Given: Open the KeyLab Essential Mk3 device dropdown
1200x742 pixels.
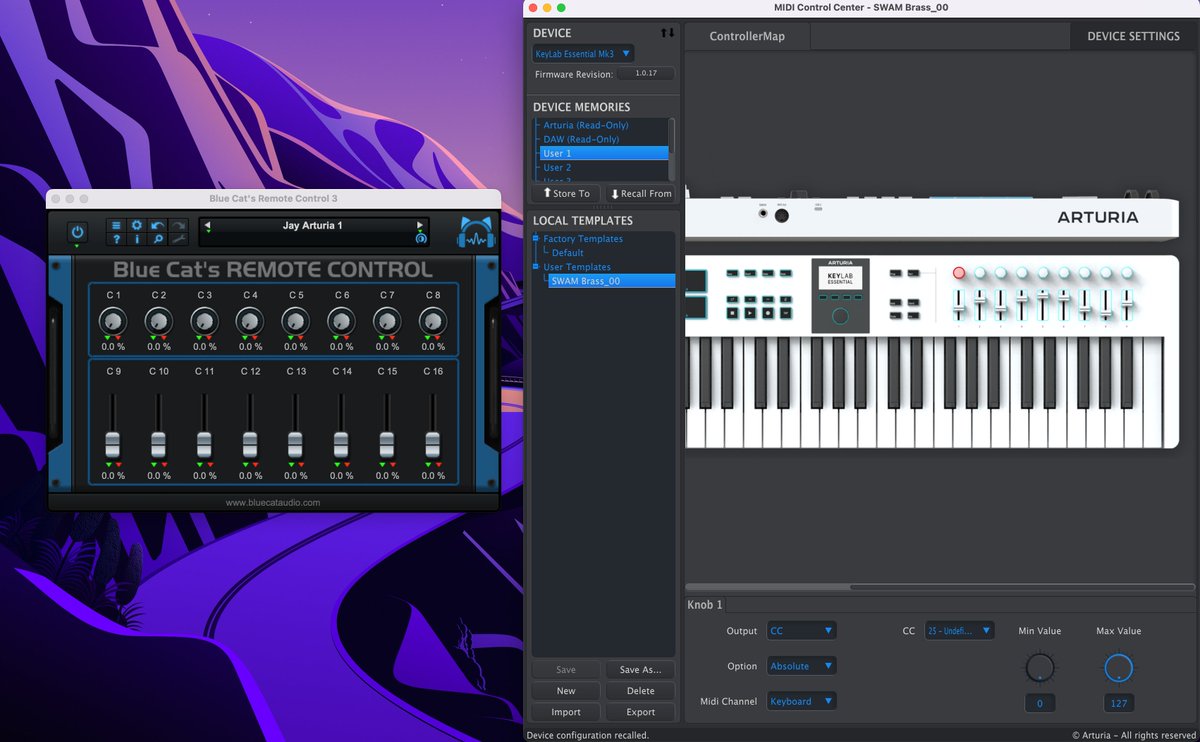Looking at the screenshot, I should (x=583, y=54).
